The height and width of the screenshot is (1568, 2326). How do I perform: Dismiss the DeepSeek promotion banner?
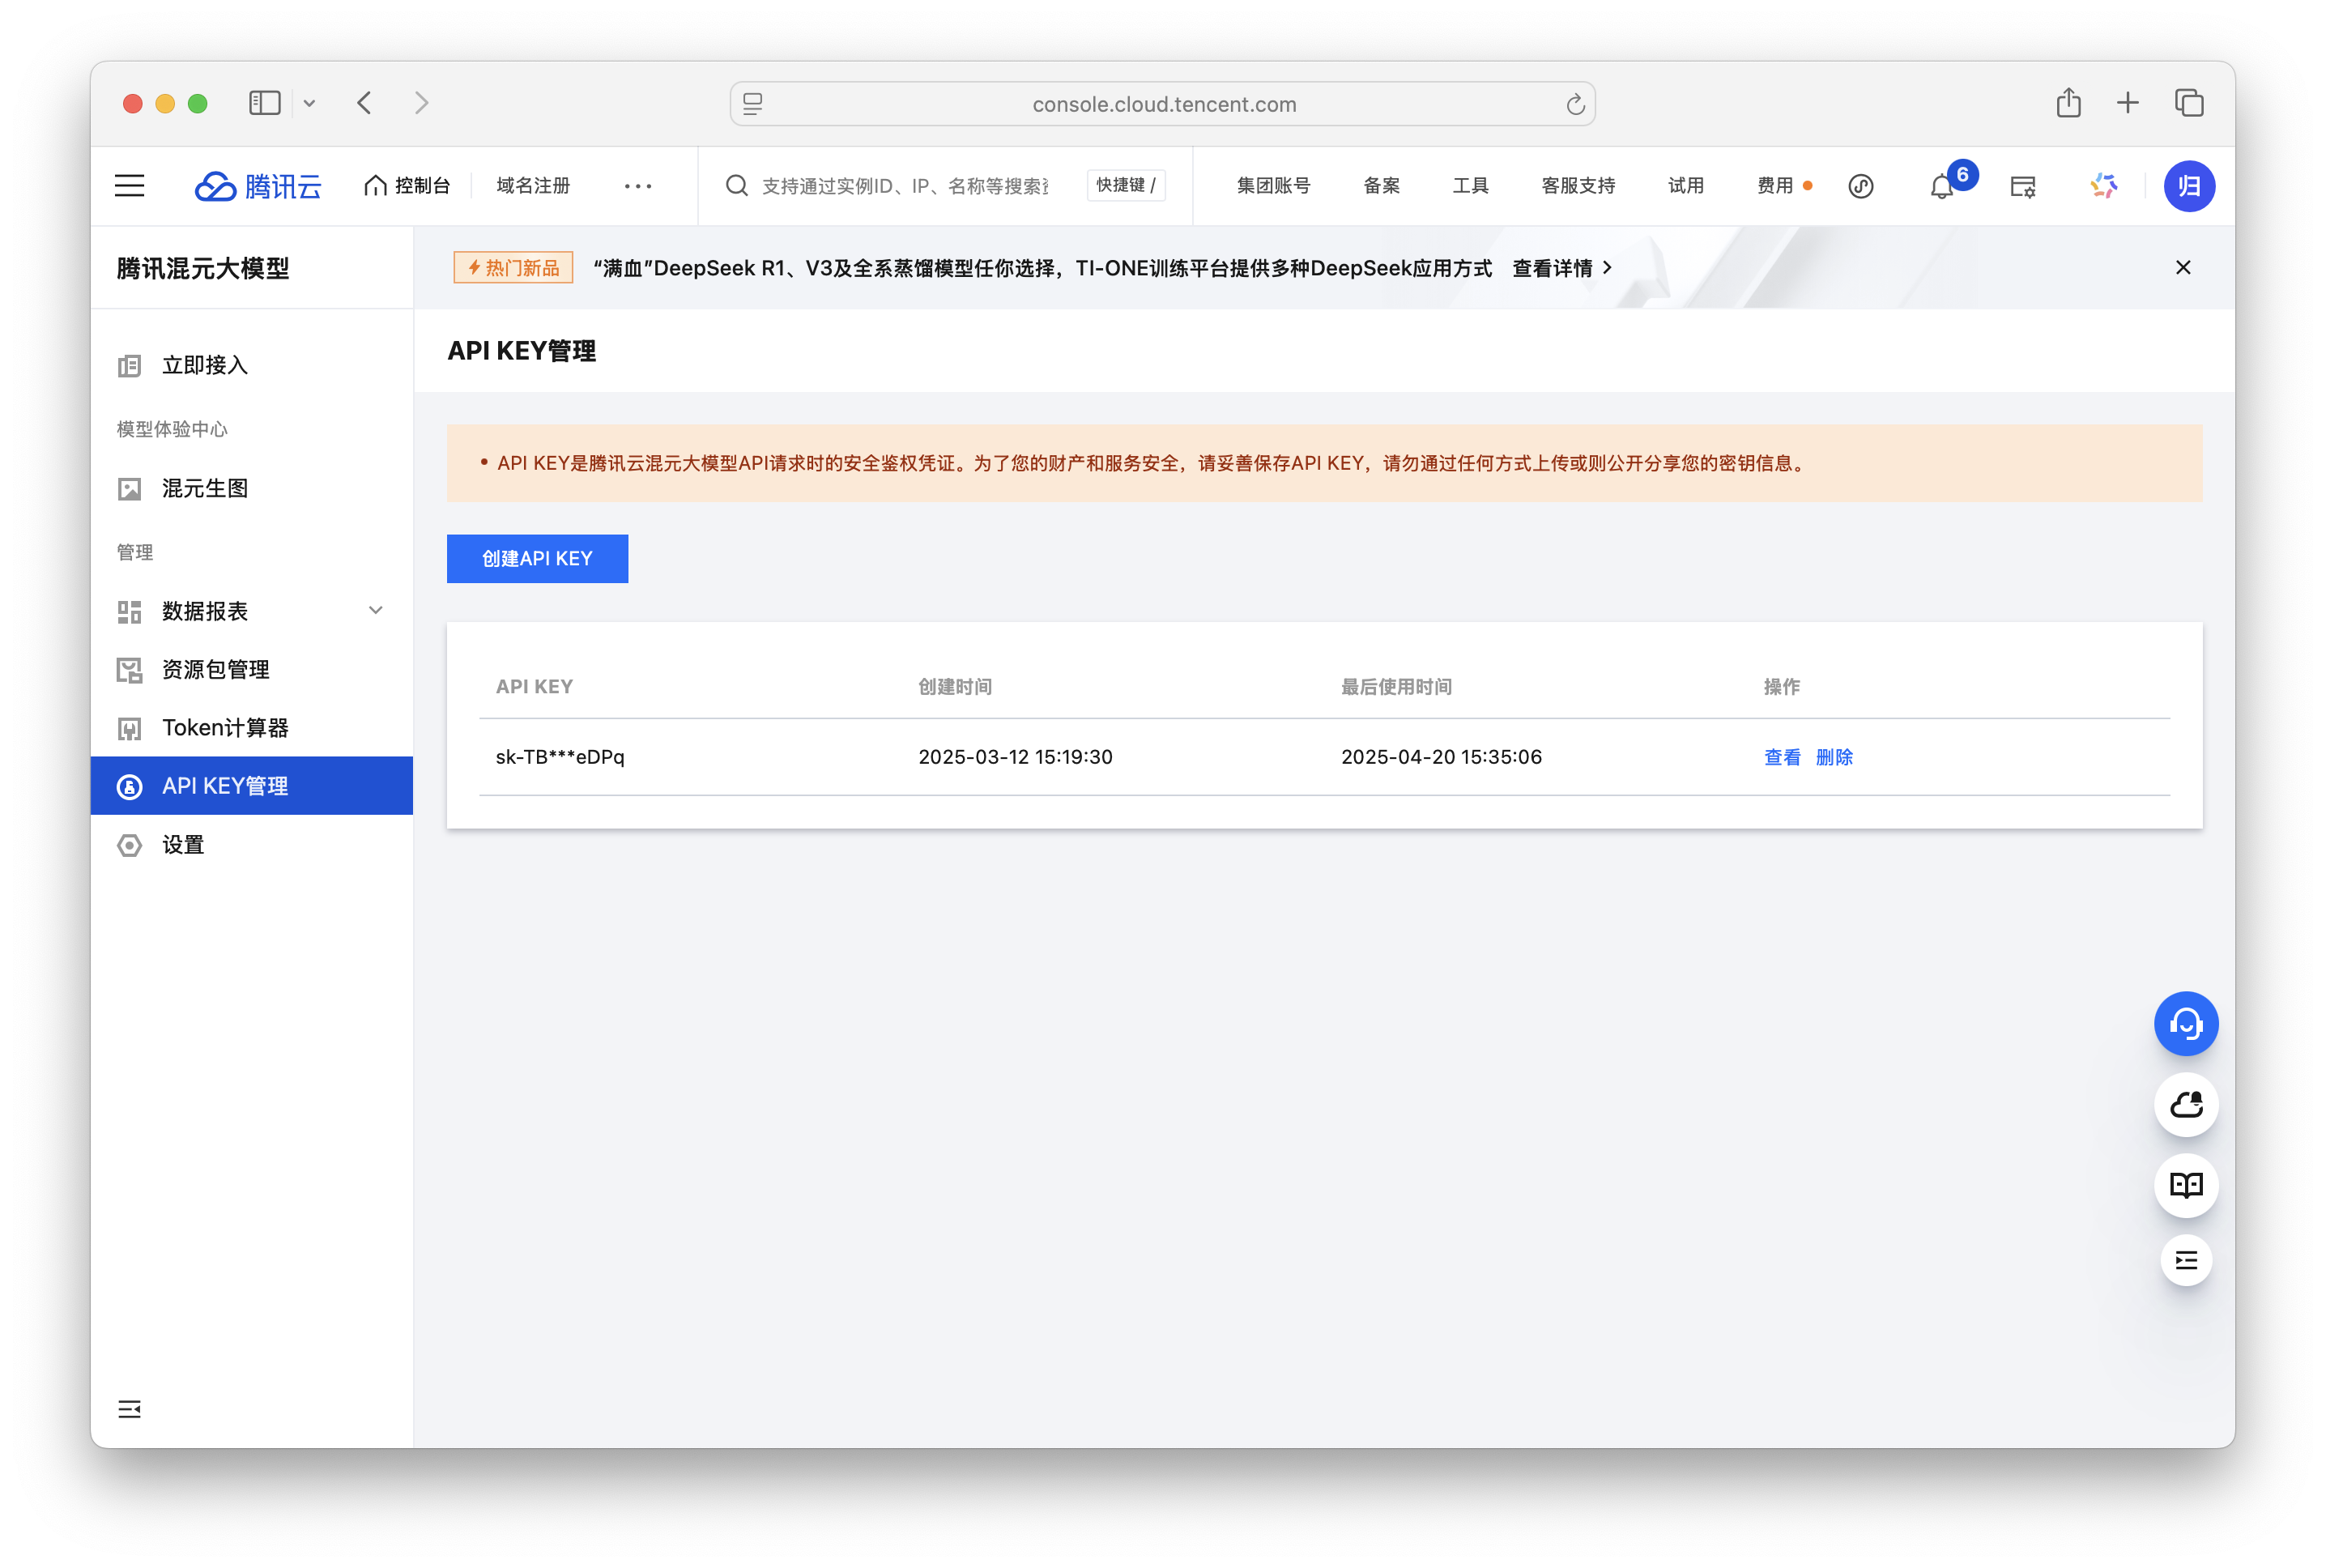tap(2183, 267)
